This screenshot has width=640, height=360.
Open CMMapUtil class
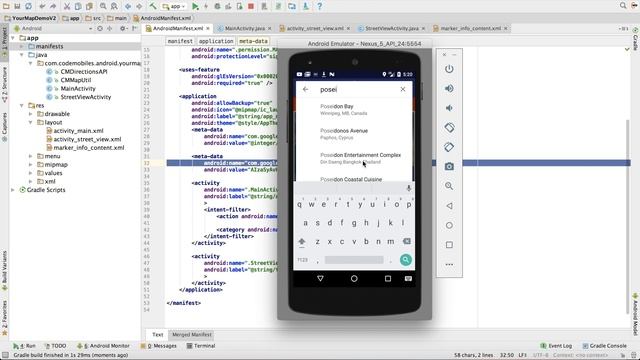pos(76,80)
